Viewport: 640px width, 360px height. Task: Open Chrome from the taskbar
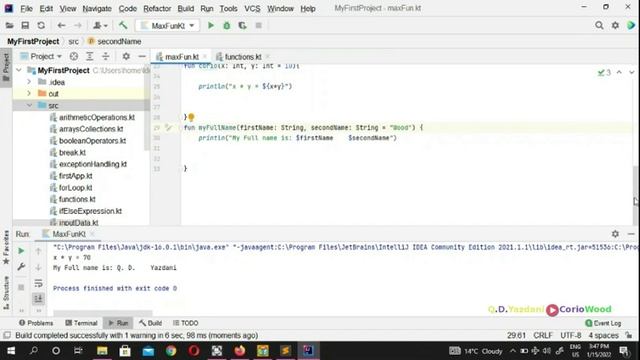click(171, 351)
